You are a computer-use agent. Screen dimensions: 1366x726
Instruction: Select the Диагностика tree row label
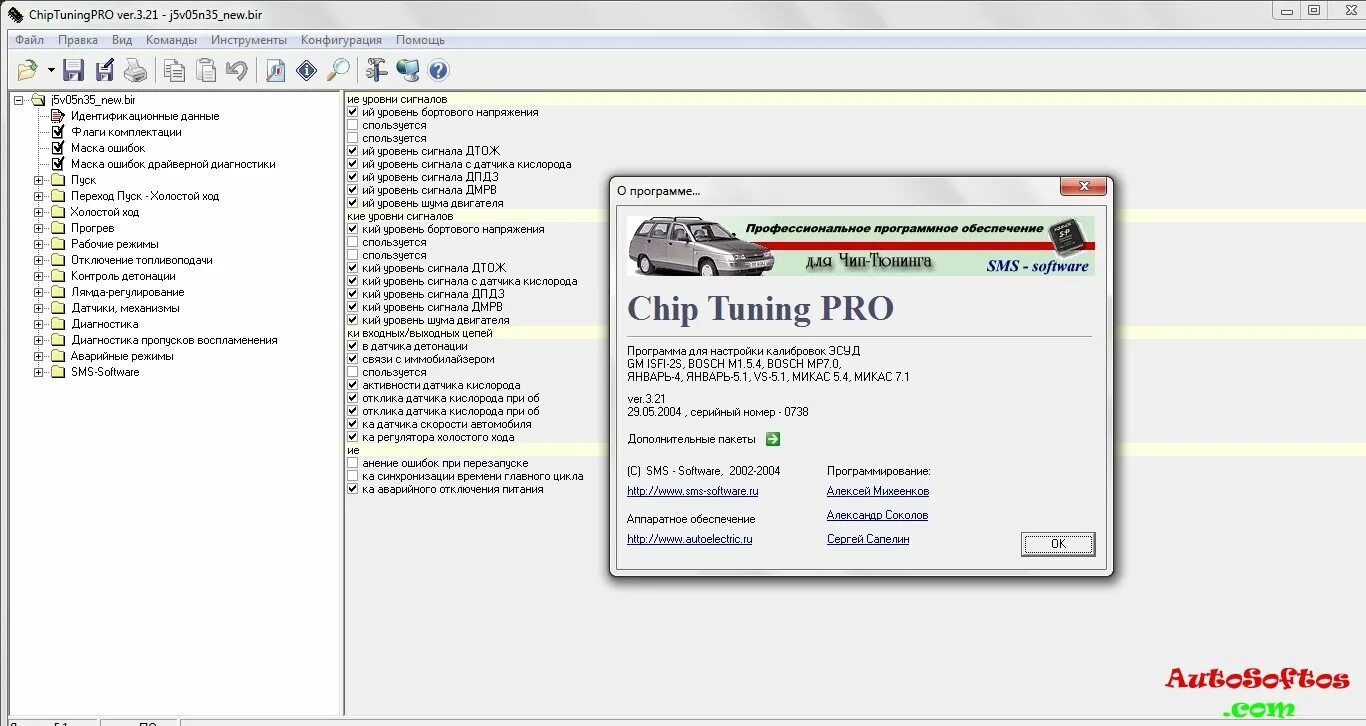point(105,324)
